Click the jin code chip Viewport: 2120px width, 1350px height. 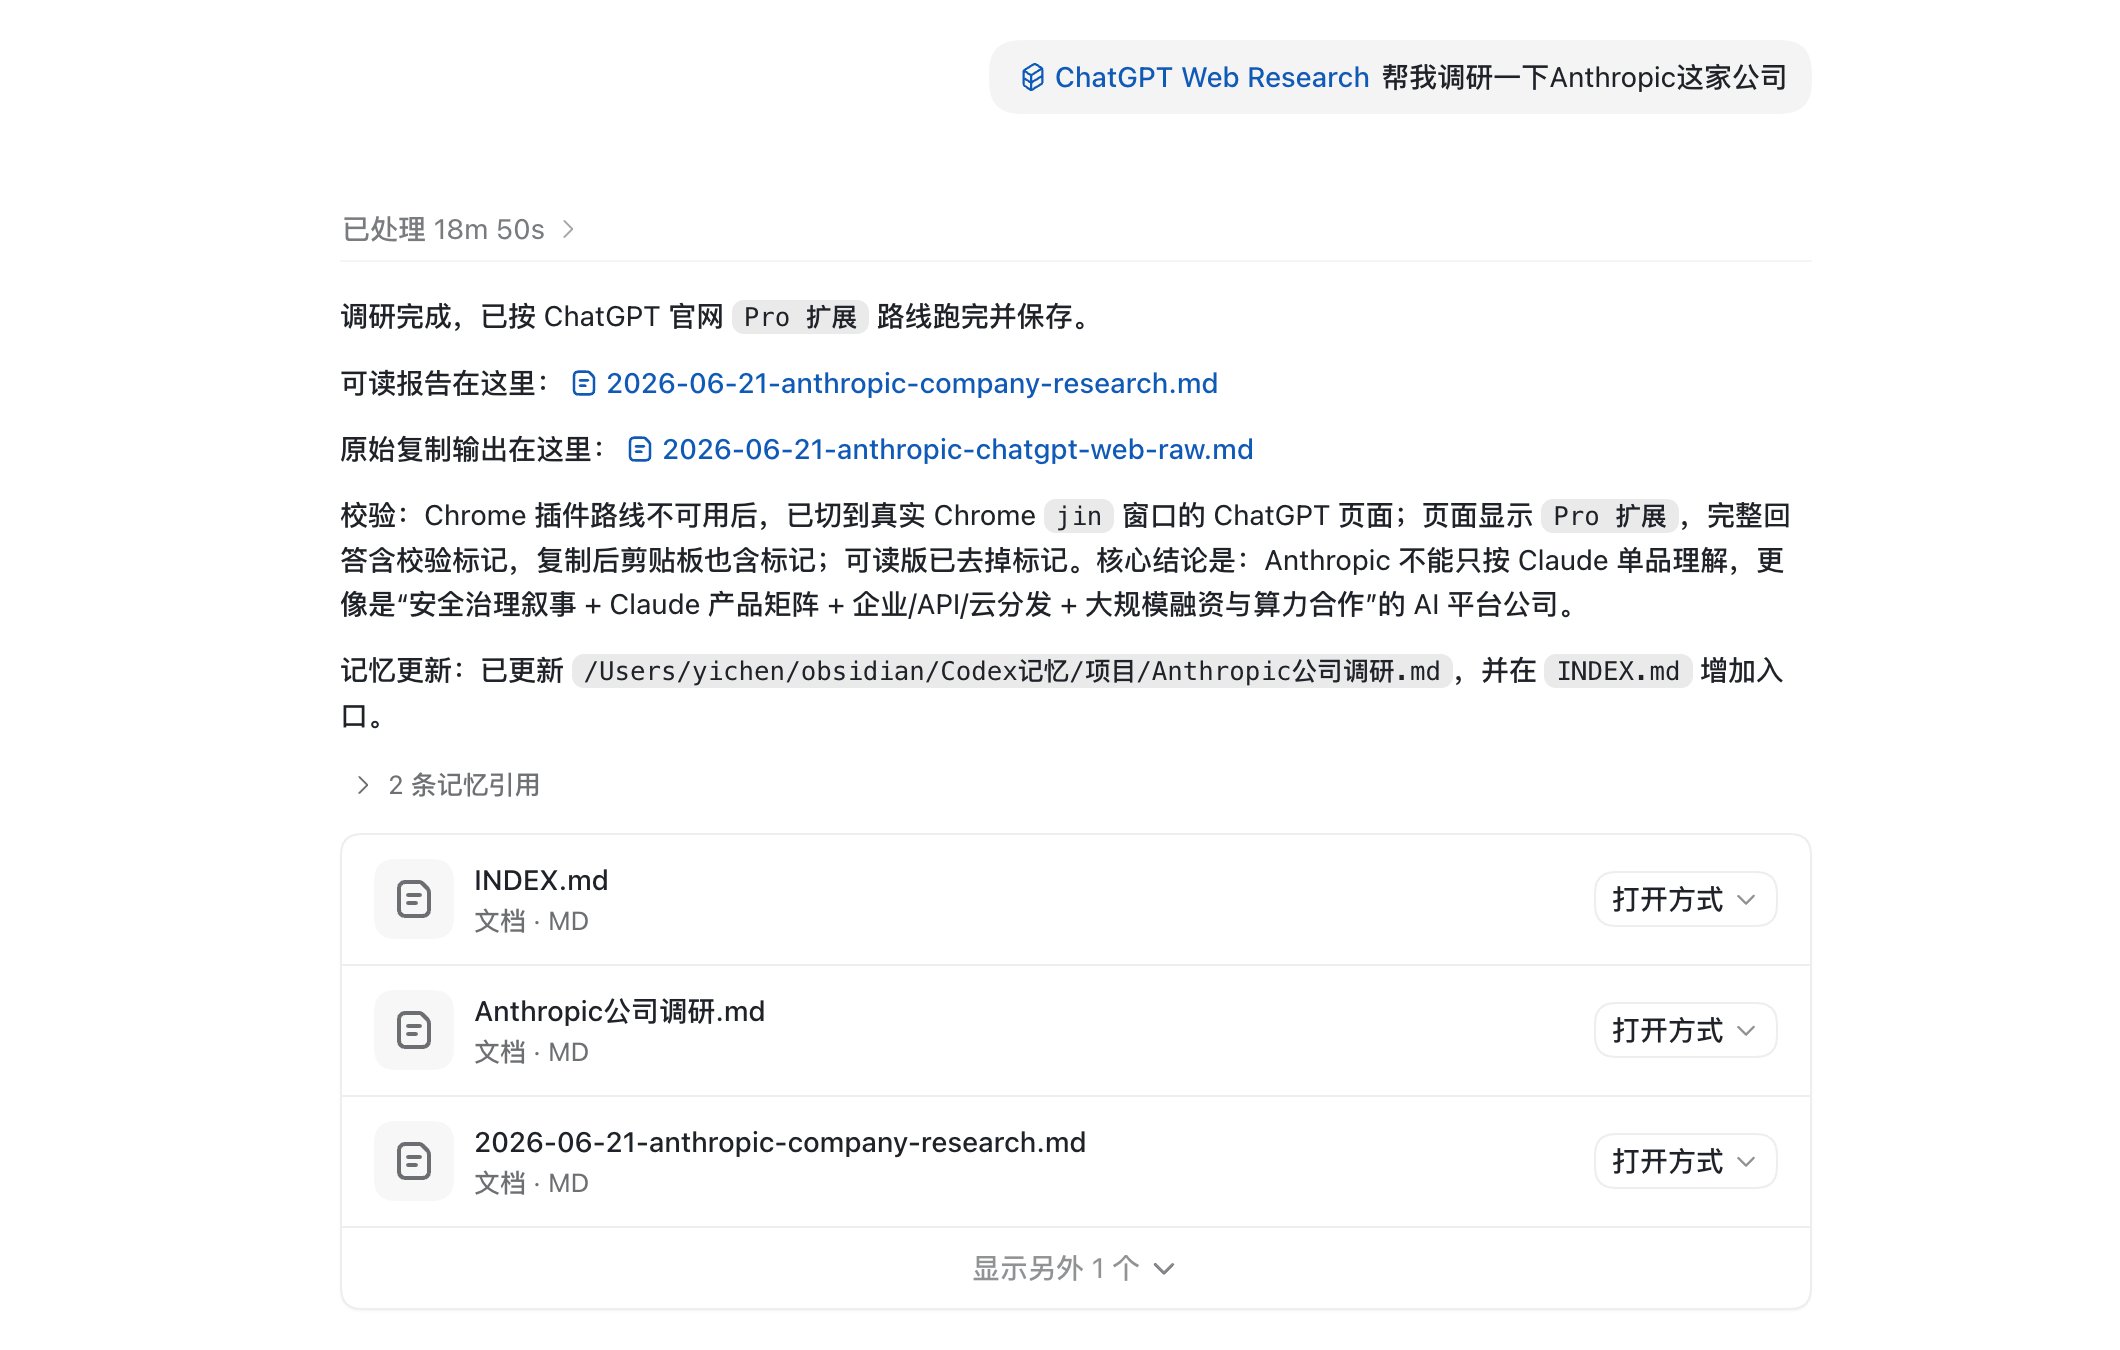click(x=1079, y=516)
